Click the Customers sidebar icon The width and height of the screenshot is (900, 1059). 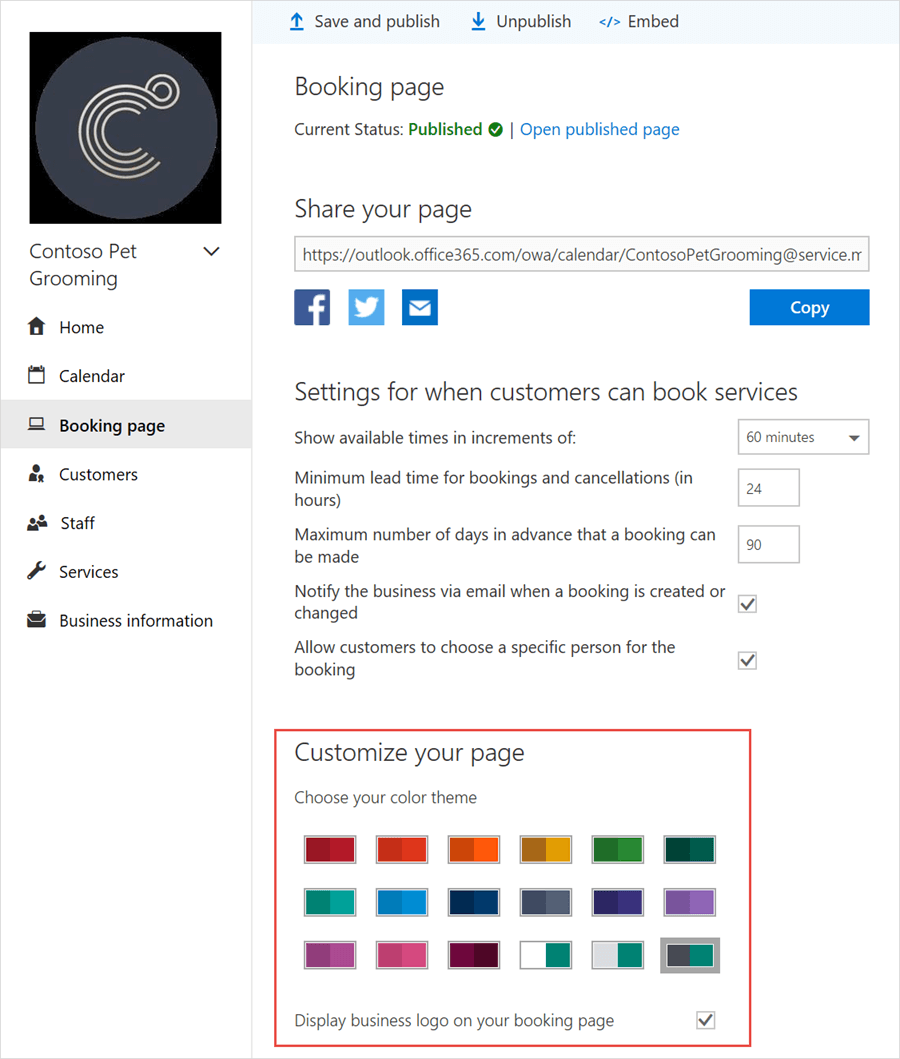[x=35, y=474]
